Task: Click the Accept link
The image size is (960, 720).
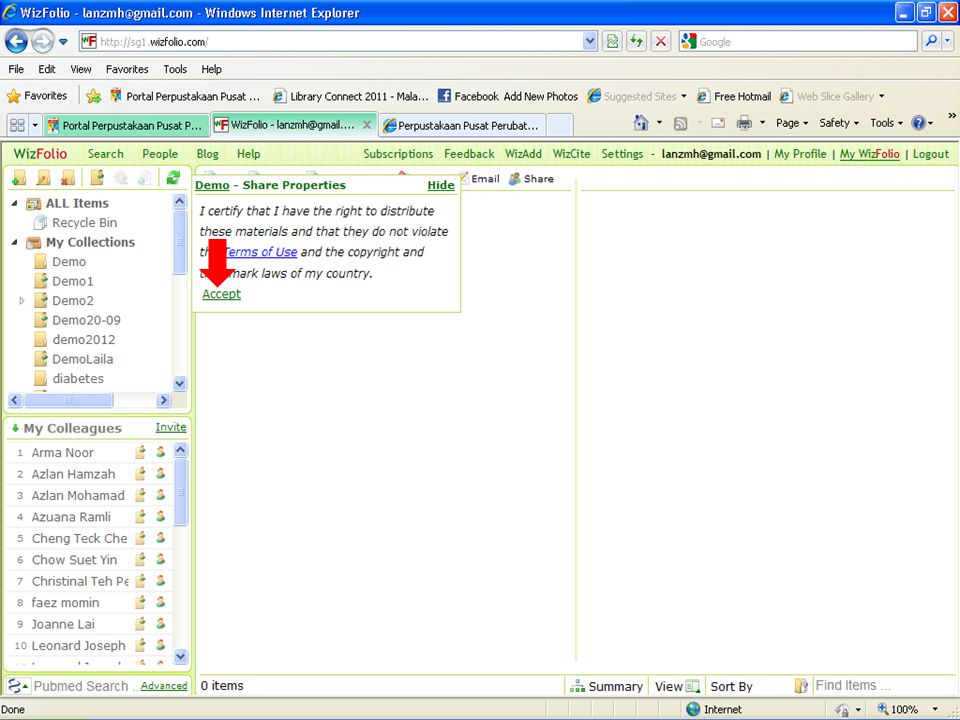Action: tap(221, 294)
